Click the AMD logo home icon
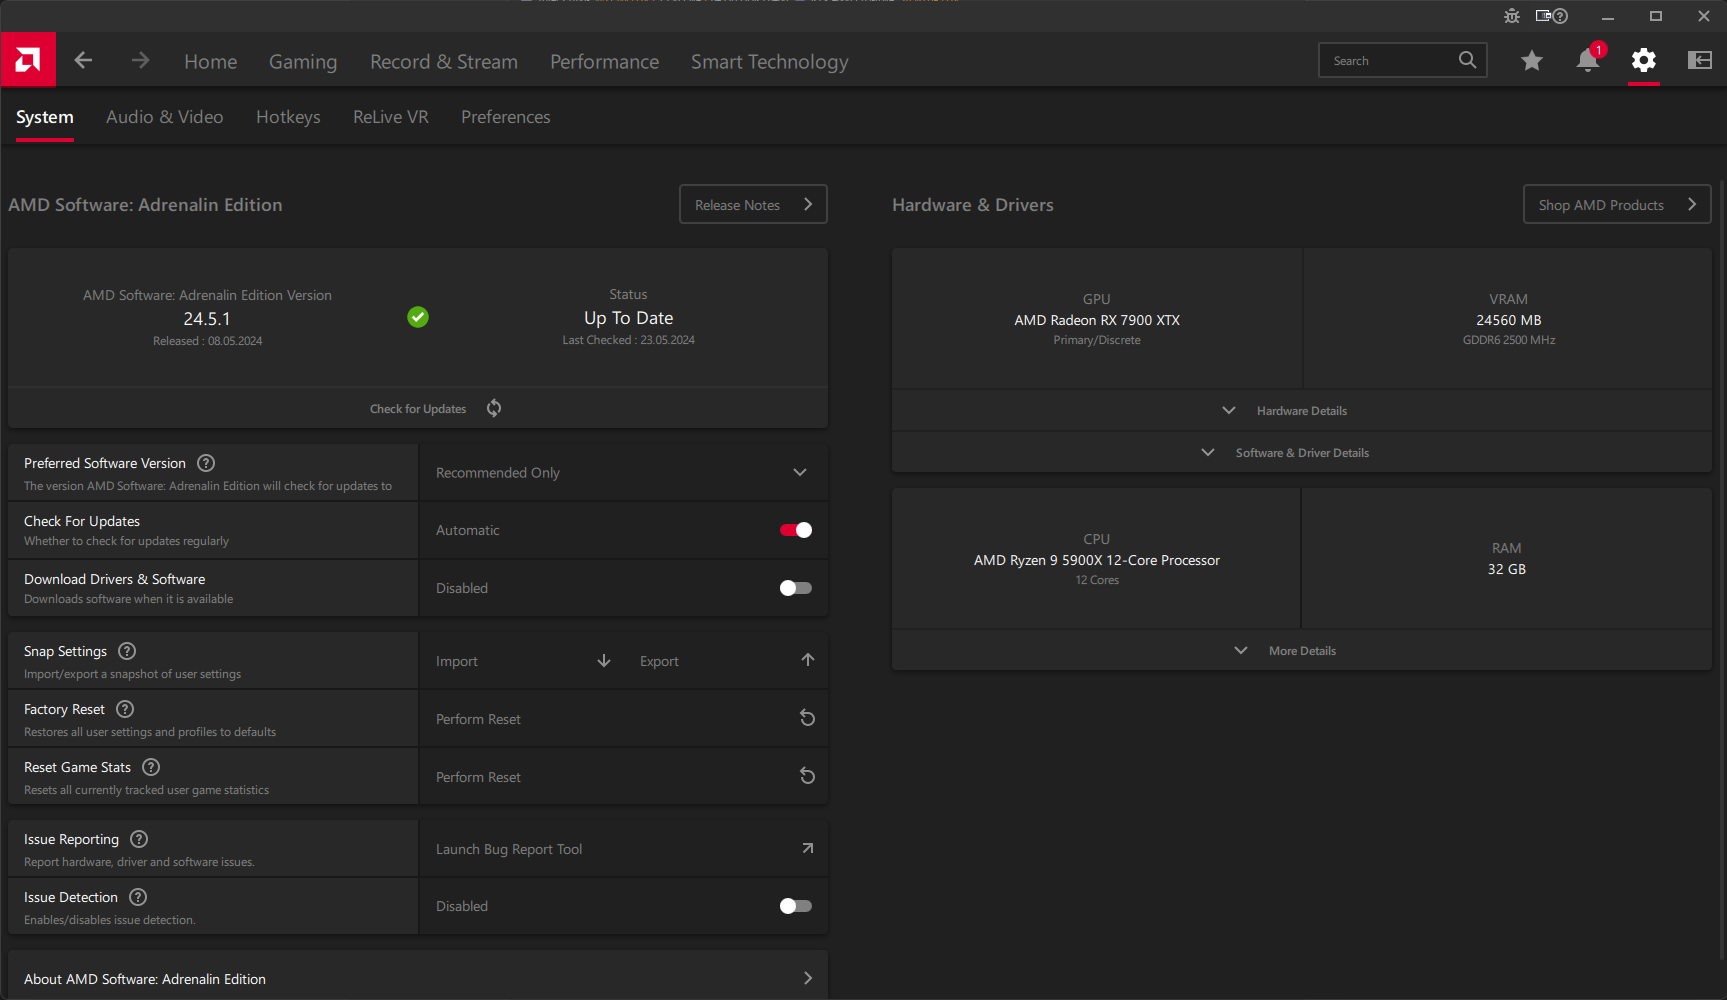 coord(28,60)
